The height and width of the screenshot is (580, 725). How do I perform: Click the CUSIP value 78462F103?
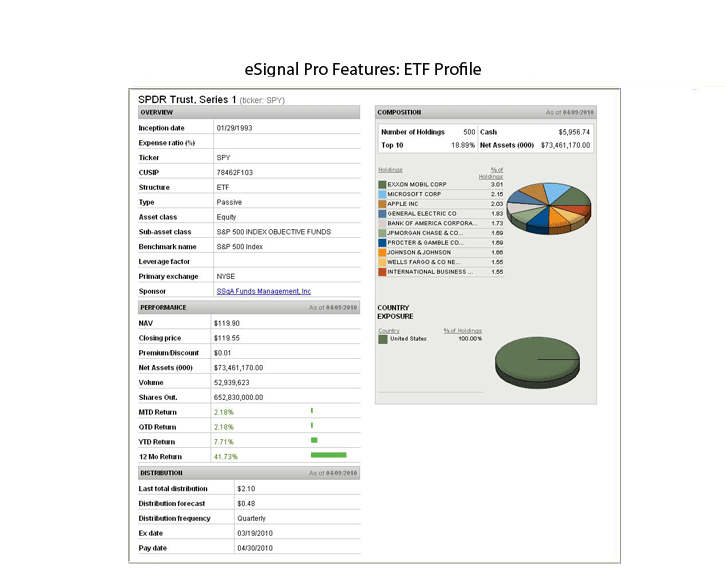click(235, 173)
